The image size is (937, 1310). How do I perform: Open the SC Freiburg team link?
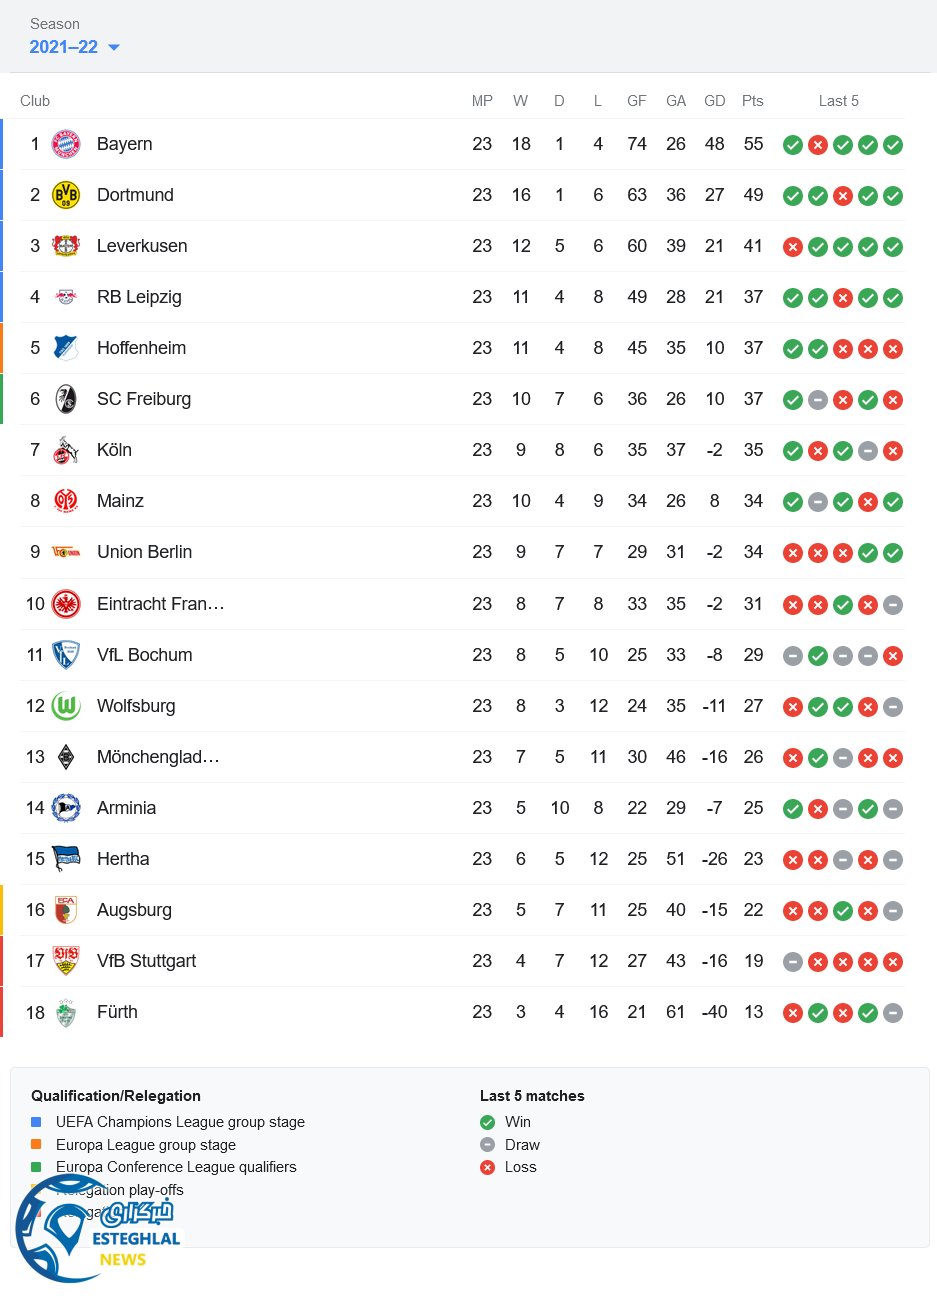click(144, 399)
